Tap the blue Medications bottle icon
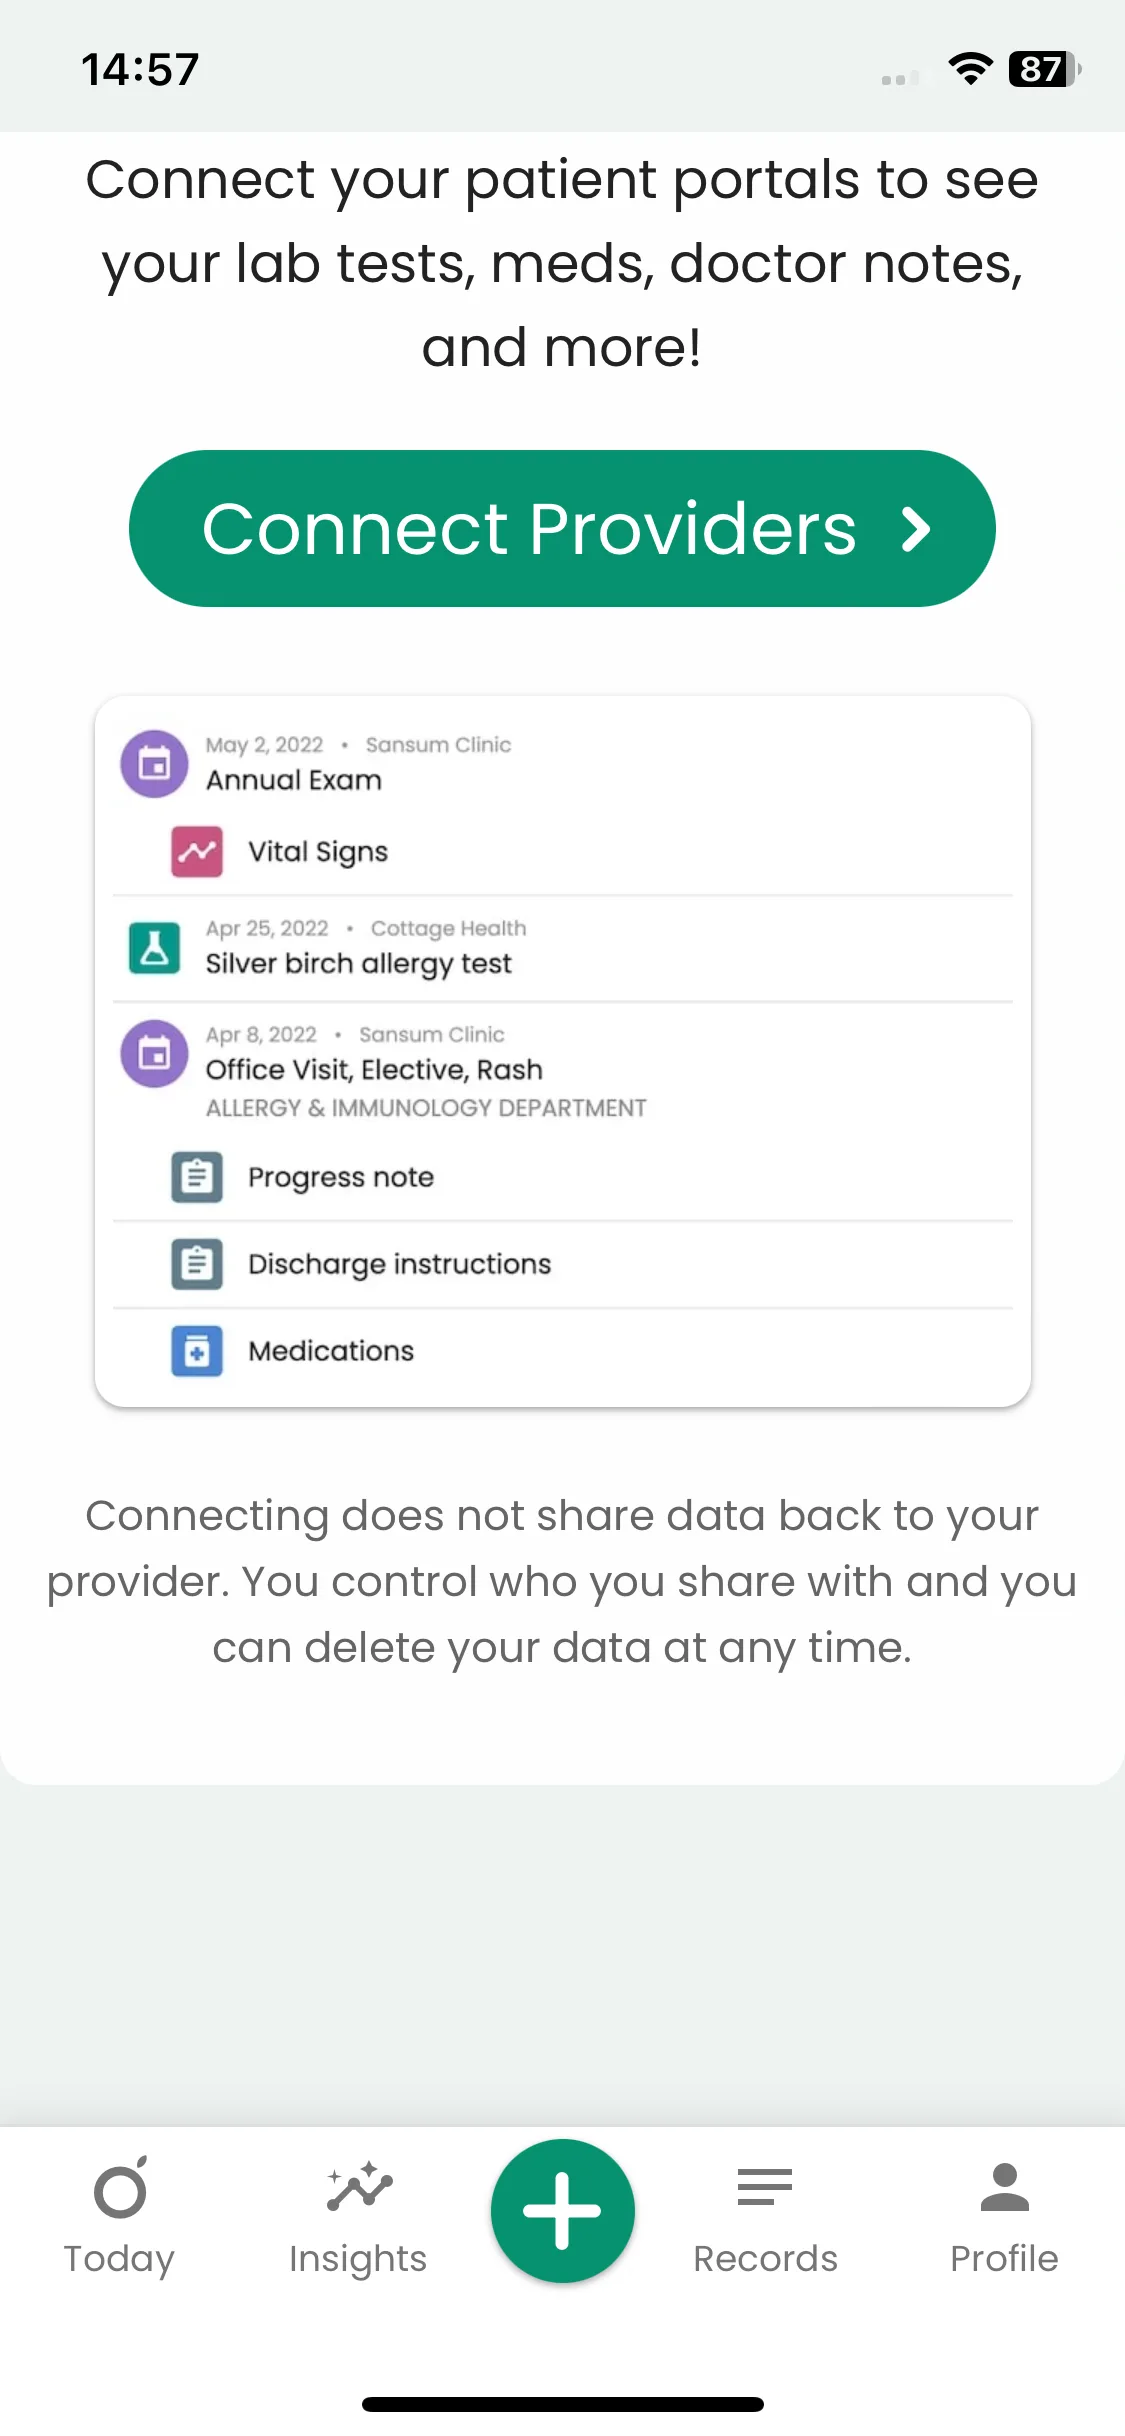 (197, 1351)
